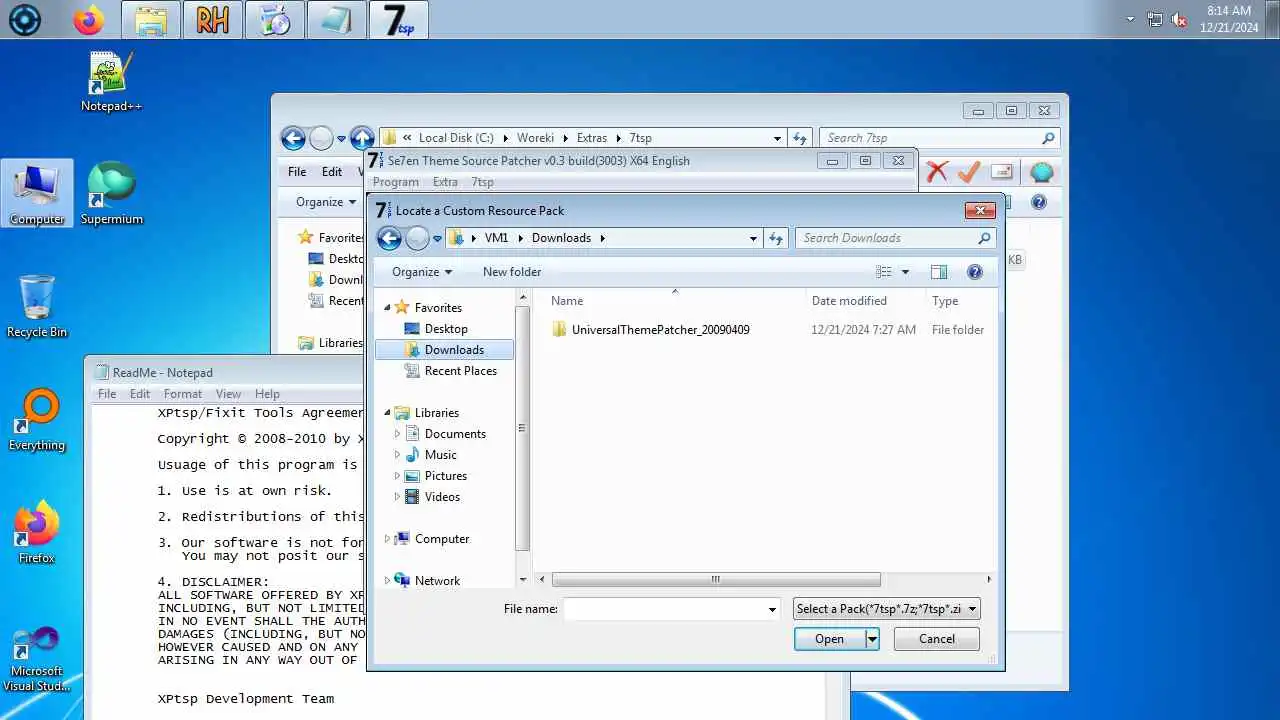Screen dimensions: 1280x720
Task: Click the Search Downloads field
Action: [895, 238]
